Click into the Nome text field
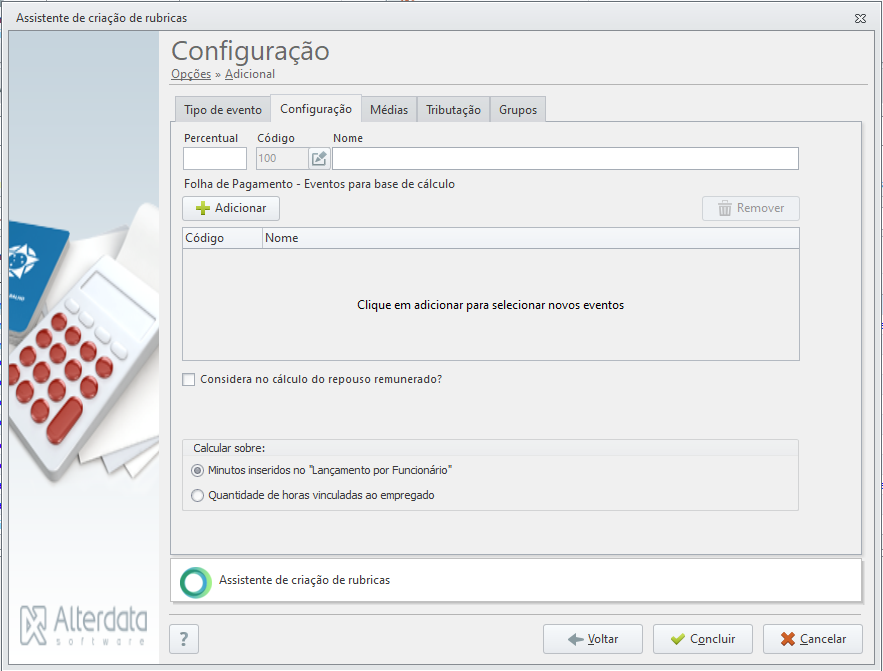The image size is (883, 671). 565,159
